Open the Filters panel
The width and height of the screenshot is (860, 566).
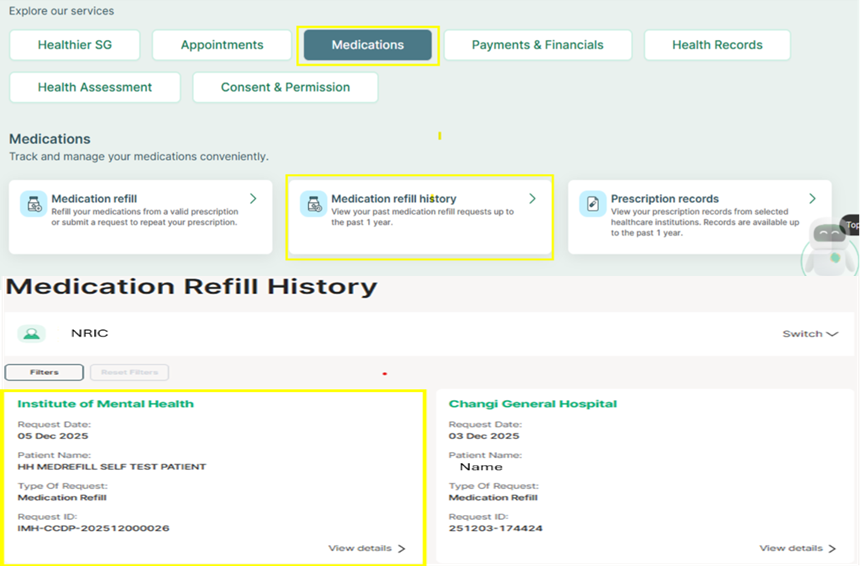click(x=44, y=372)
